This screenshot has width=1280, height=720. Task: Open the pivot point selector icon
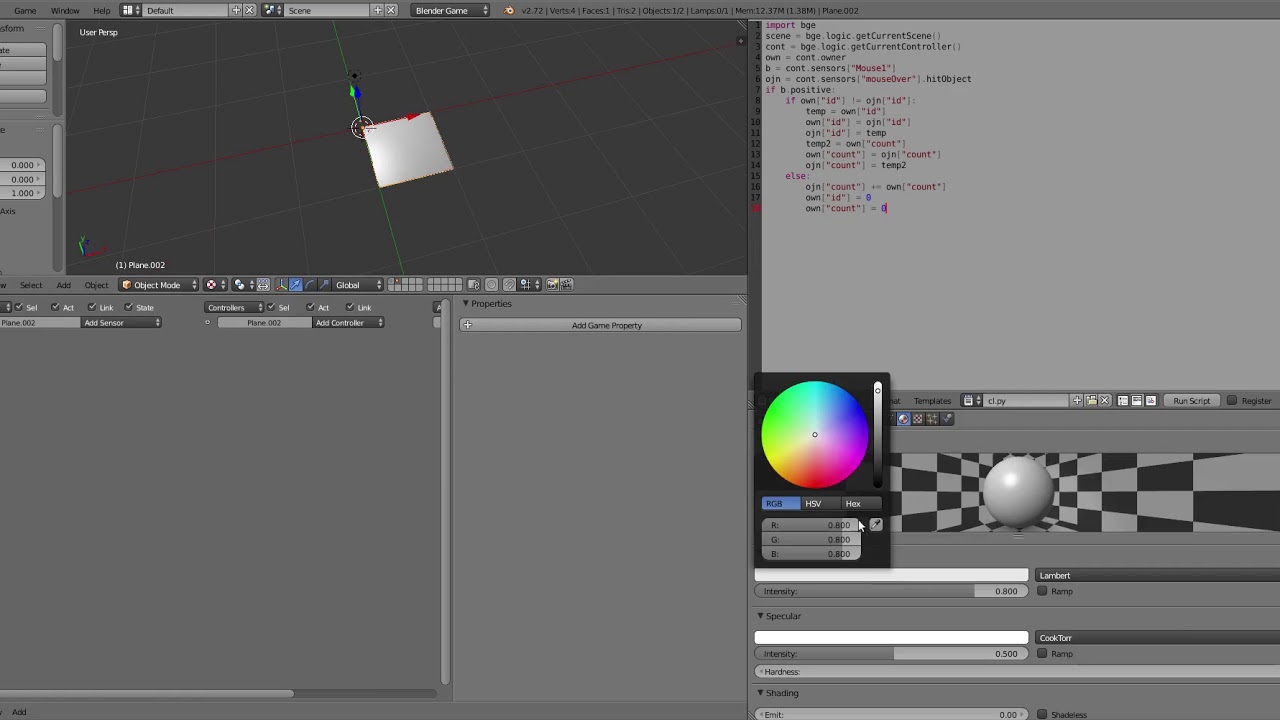[x=243, y=285]
